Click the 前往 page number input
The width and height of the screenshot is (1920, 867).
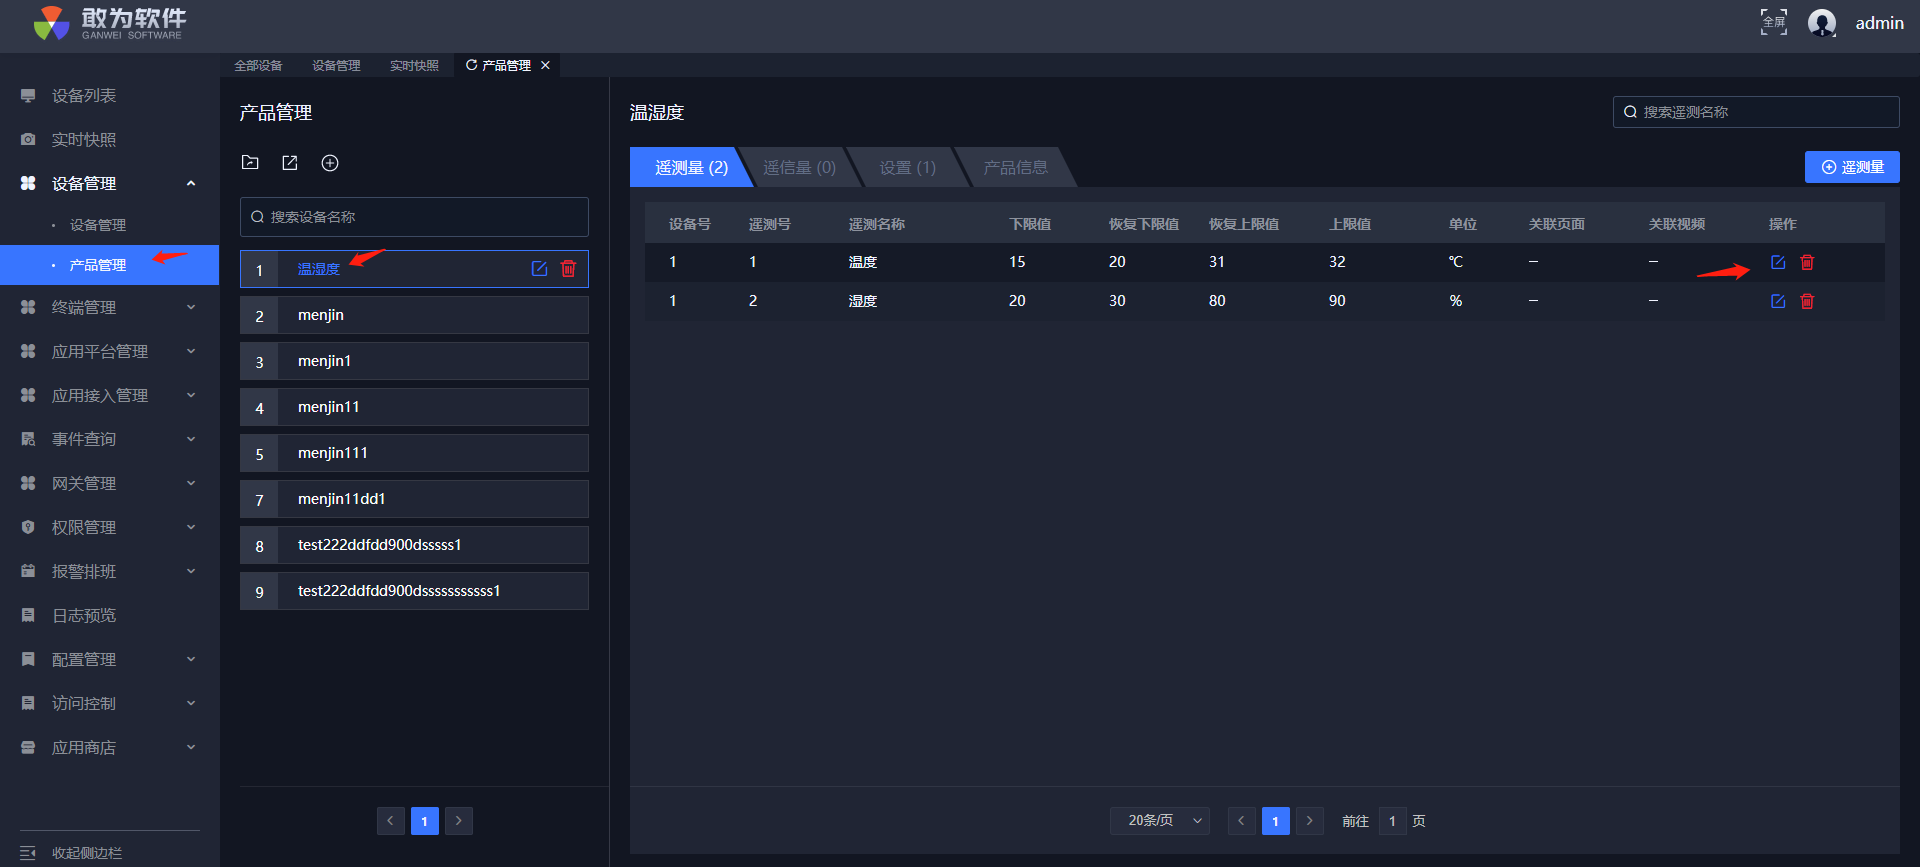(x=1392, y=821)
